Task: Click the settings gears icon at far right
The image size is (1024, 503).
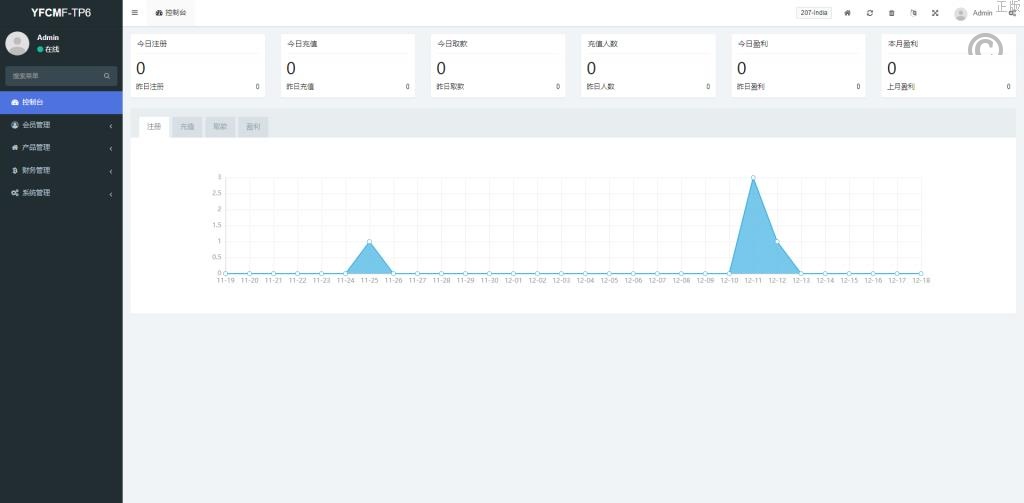Action: 1012,13
